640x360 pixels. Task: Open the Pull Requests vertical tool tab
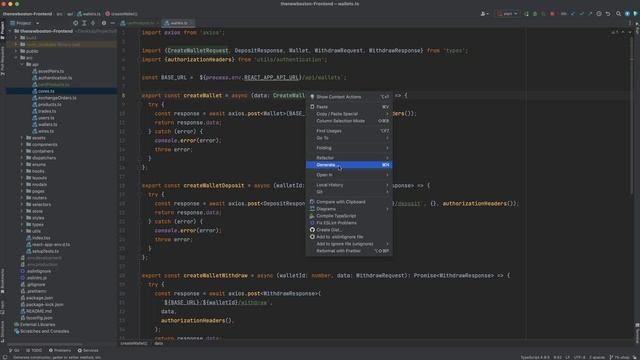(2, 61)
